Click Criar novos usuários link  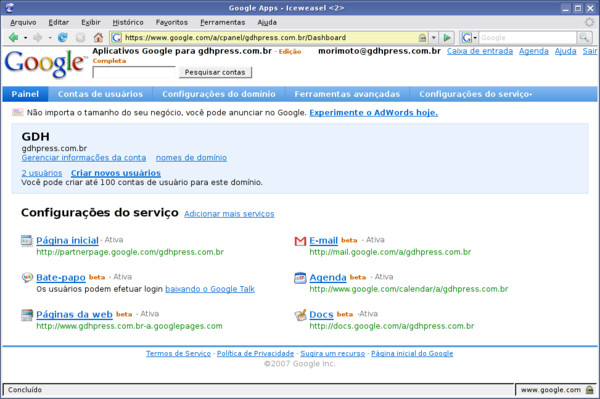(x=116, y=173)
